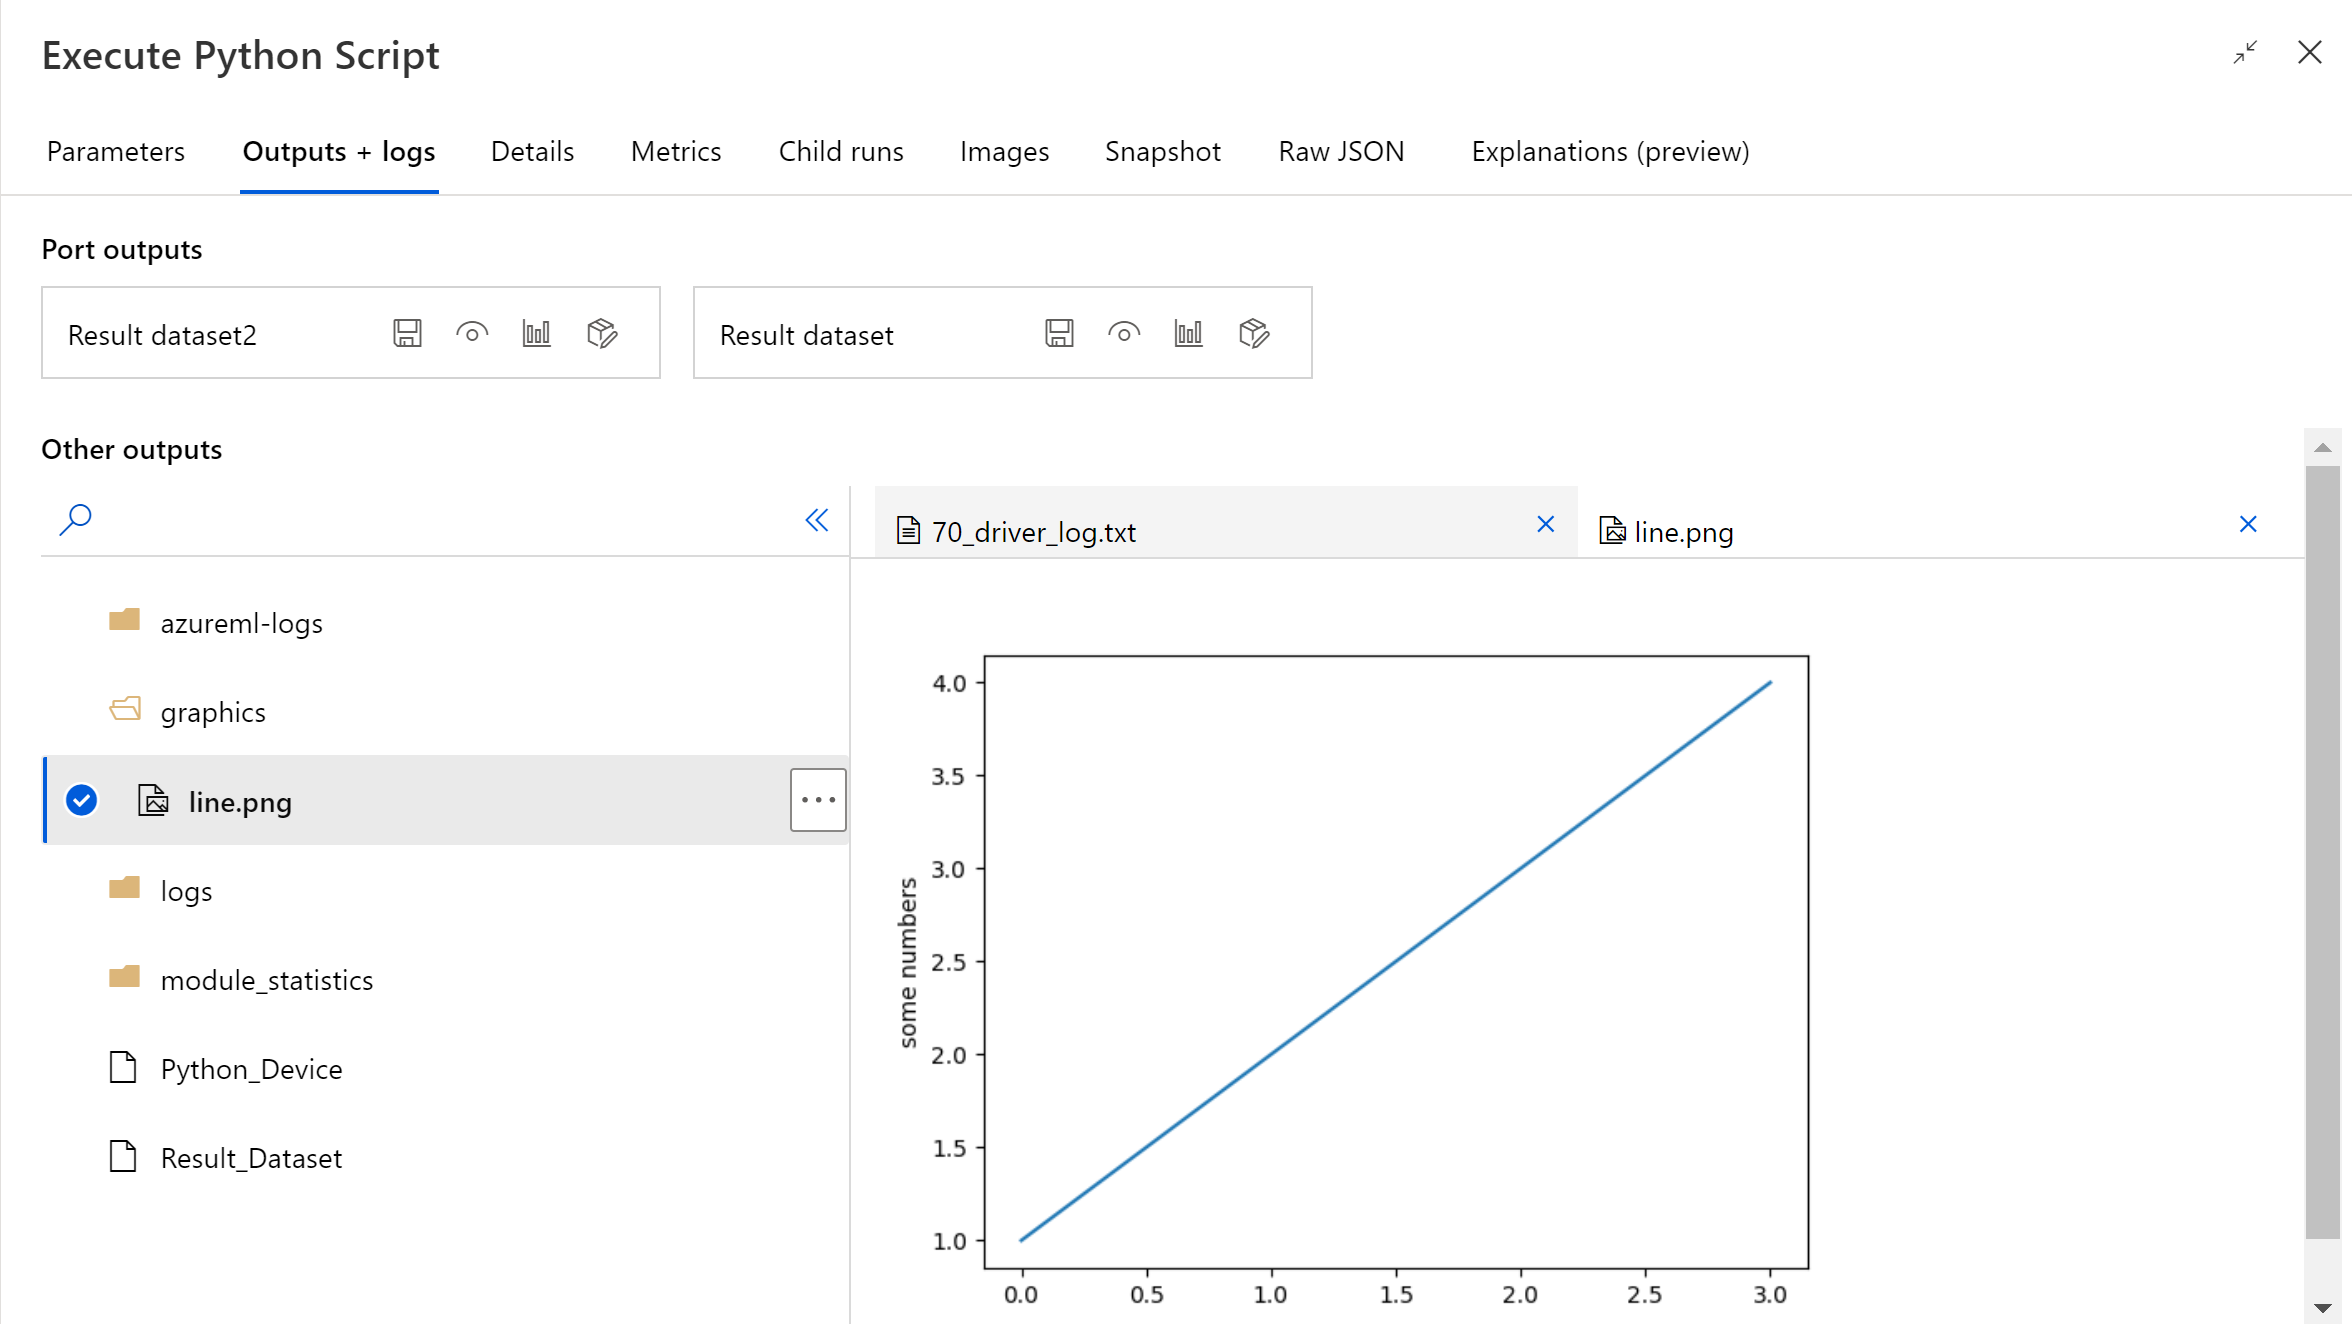This screenshot has height=1324, width=2352.
Task: Click the options icon next to line.png
Action: (x=817, y=799)
